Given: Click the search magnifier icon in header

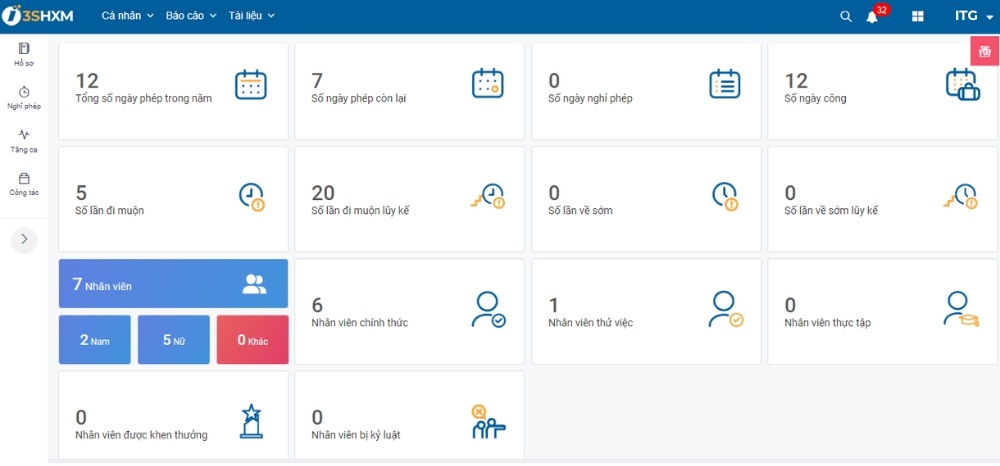Looking at the screenshot, I should tap(845, 16).
